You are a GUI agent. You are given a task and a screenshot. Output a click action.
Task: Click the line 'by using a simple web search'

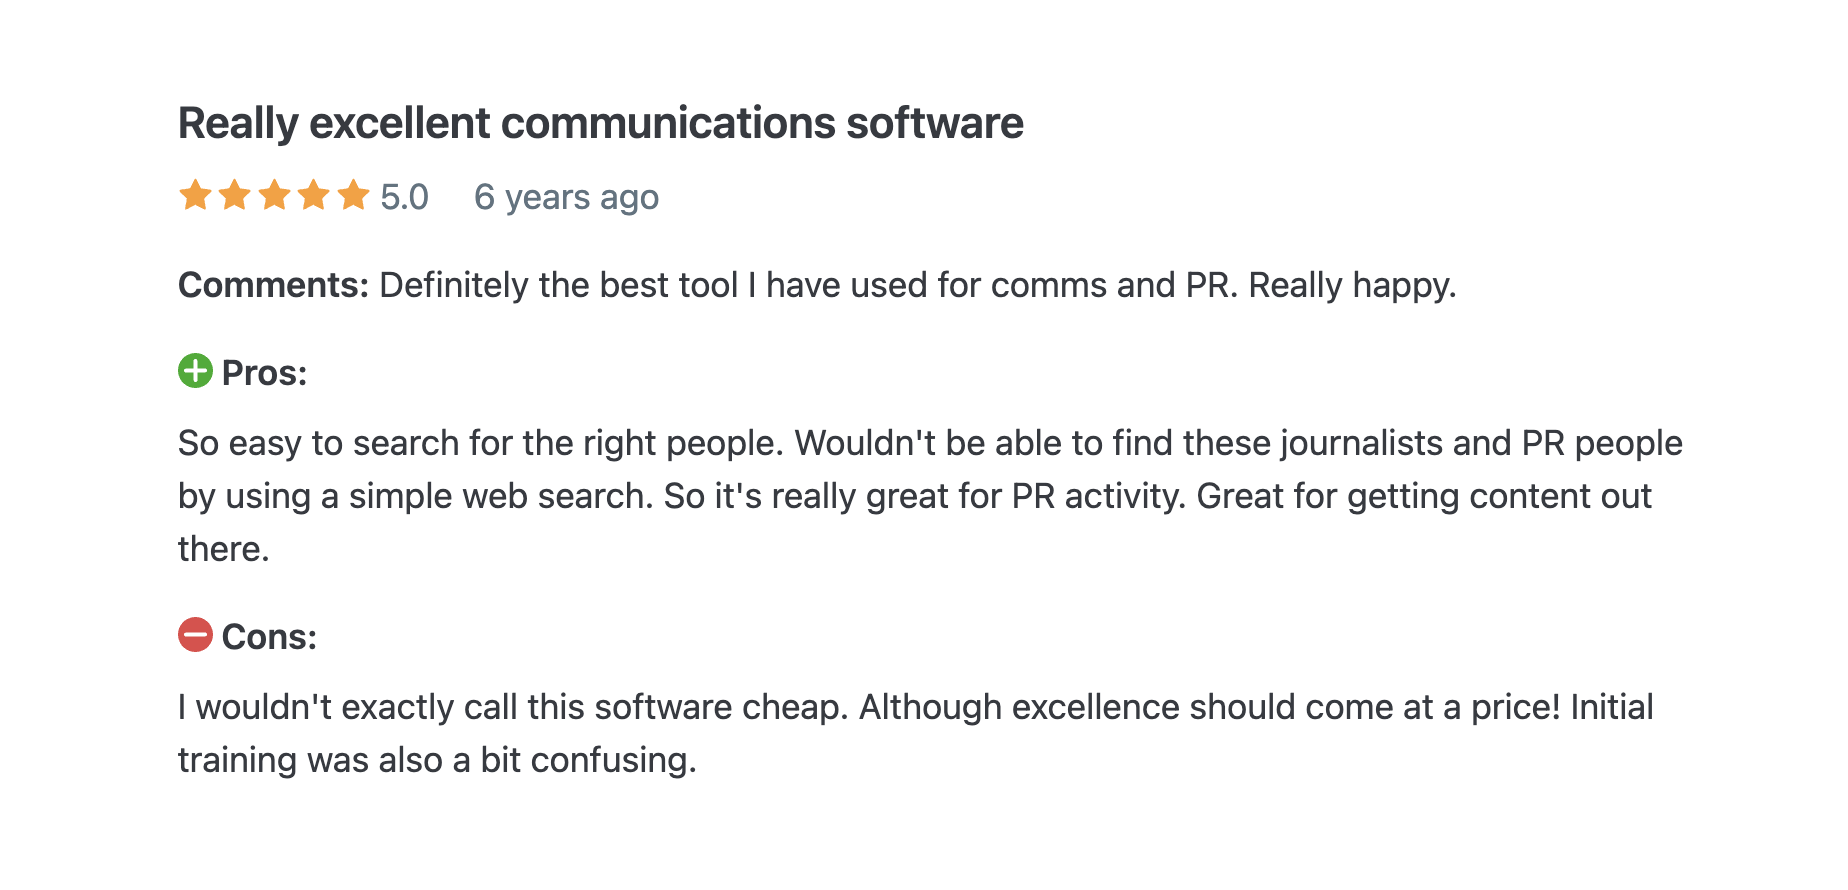click(915, 496)
